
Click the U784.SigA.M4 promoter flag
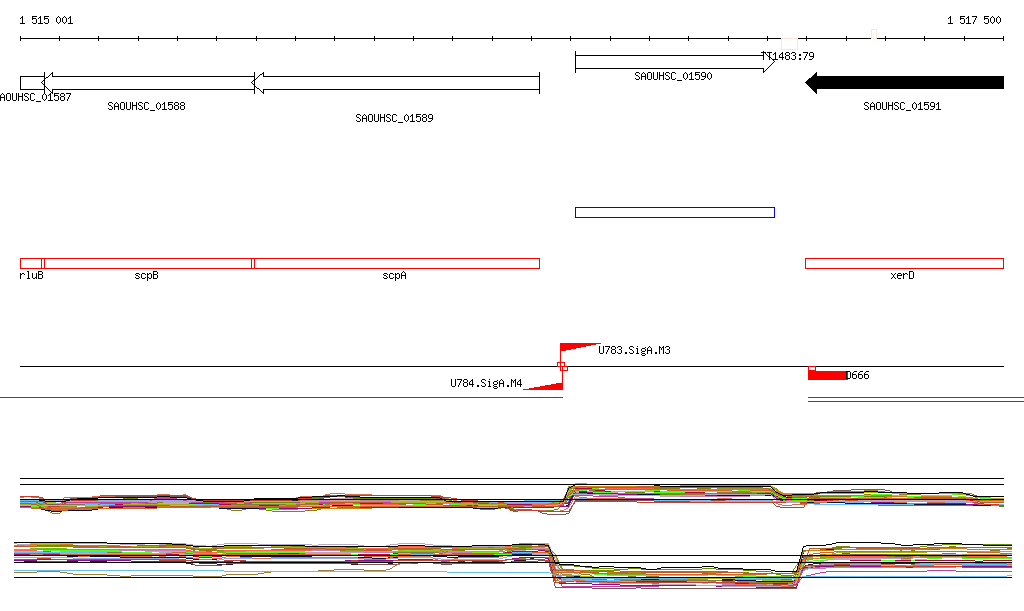(x=545, y=385)
